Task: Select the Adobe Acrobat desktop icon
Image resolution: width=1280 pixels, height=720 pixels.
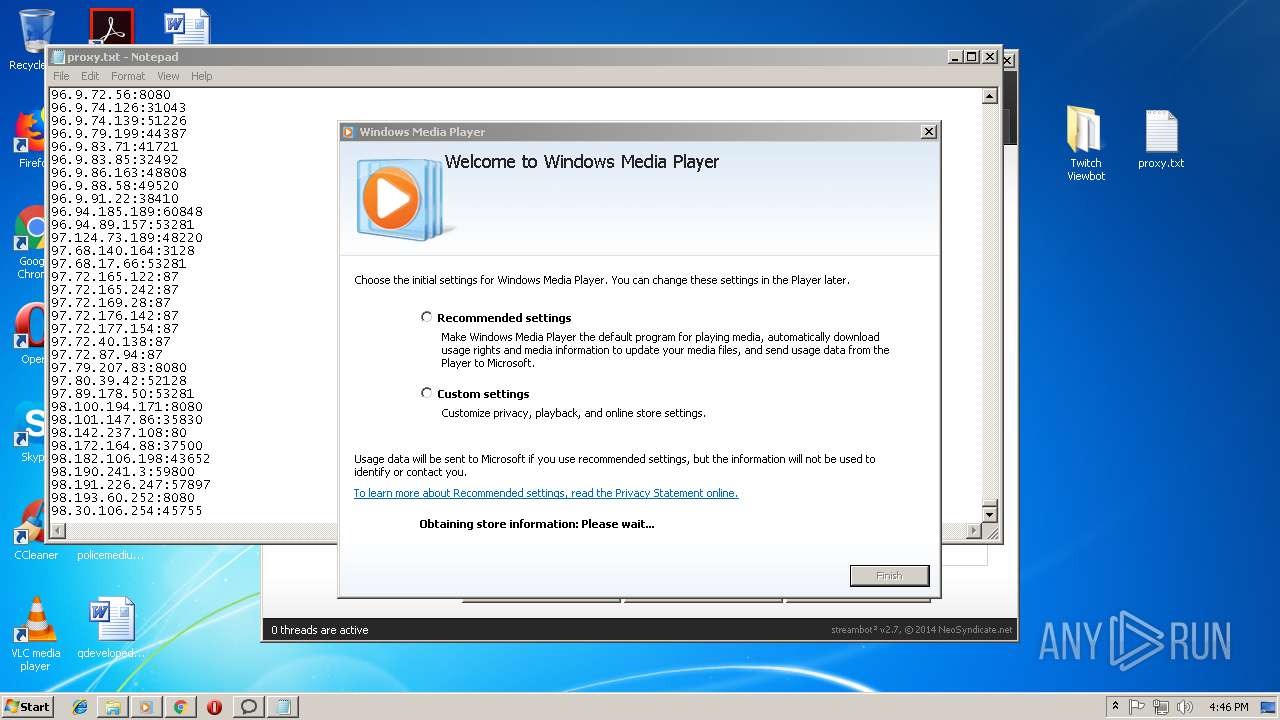Action: [x=111, y=26]
